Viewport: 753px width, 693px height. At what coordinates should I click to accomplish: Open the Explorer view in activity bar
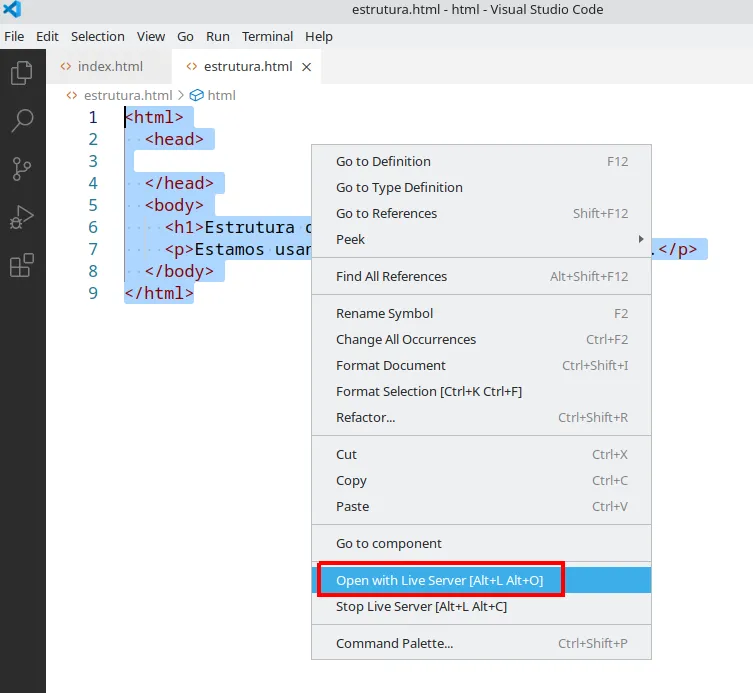click(22, 73)
